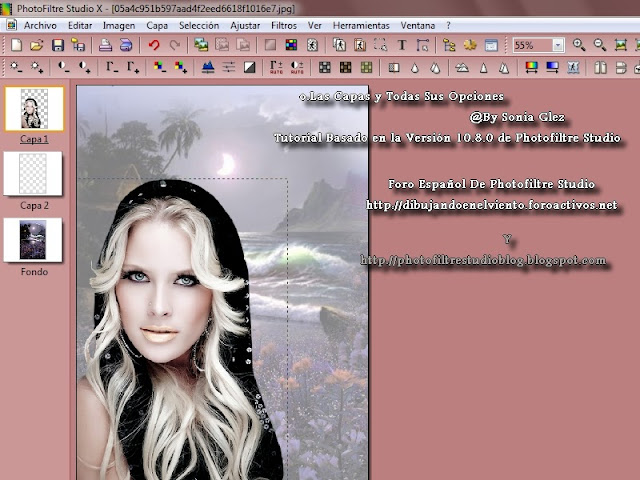
Task: Redo the undone action
Action: [175, 44]
